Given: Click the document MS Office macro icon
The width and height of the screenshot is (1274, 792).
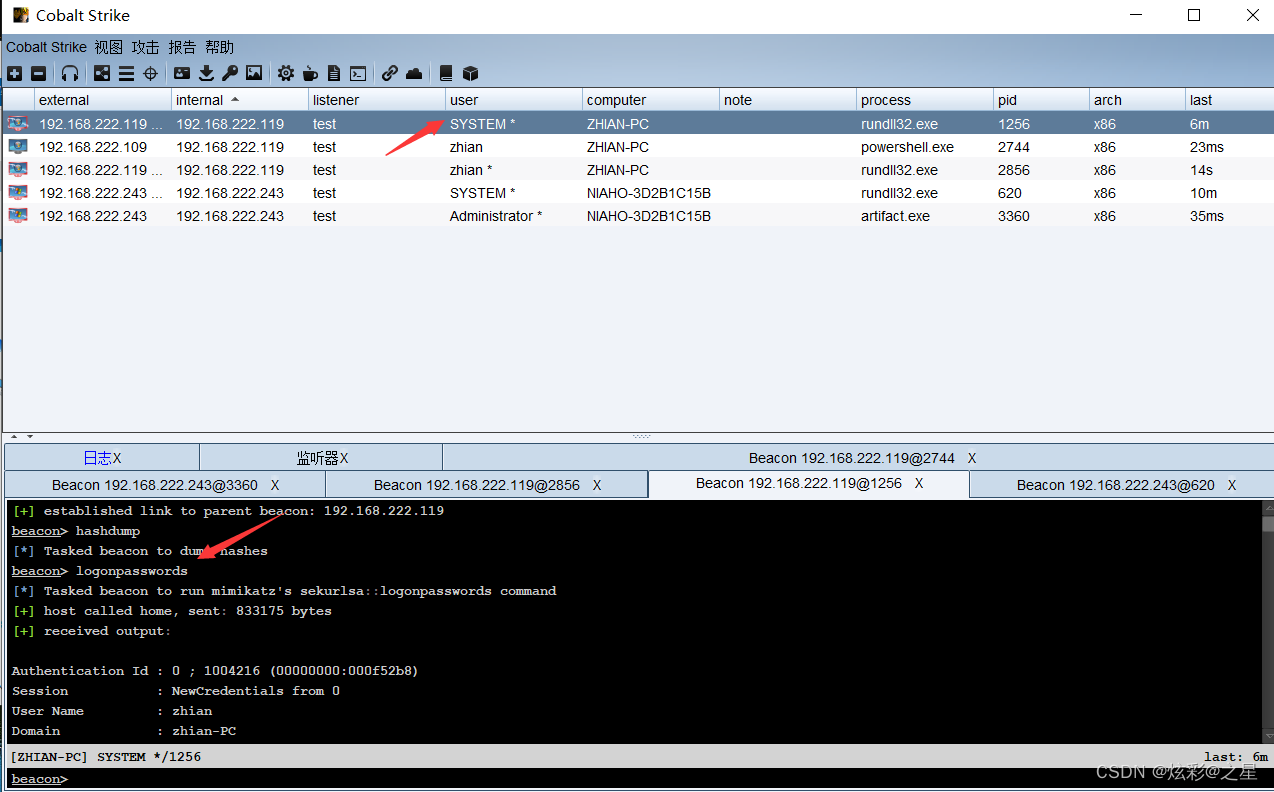Looking at the screenshot, I should 334,73.
